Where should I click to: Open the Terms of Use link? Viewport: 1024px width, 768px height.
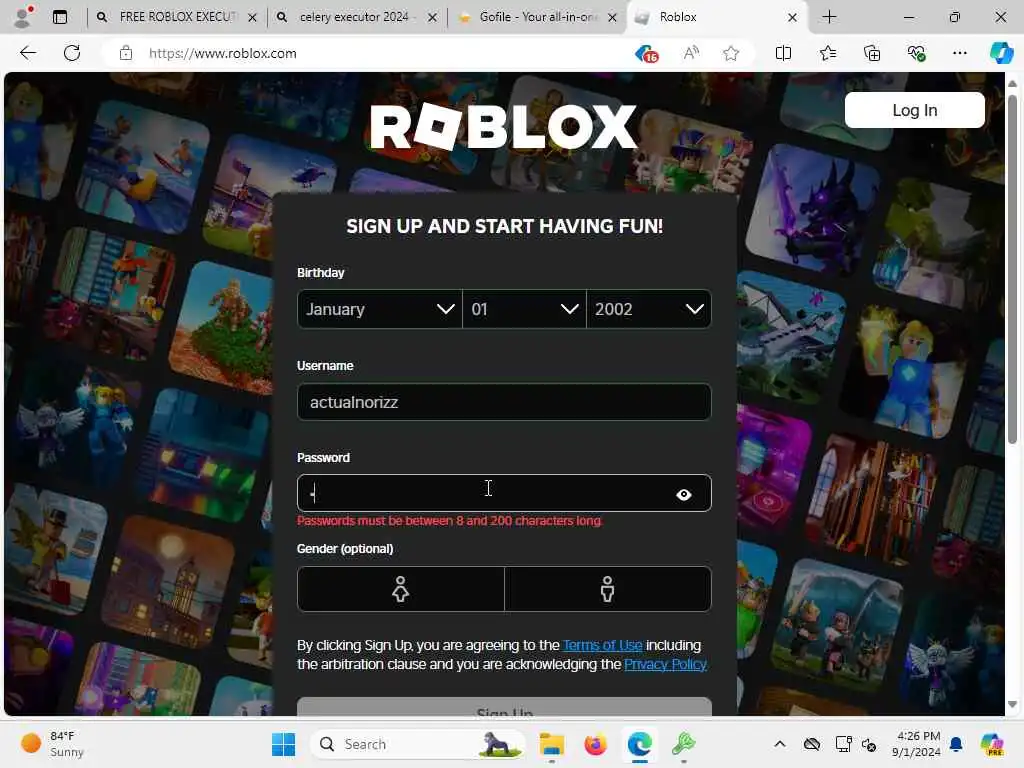click(603, 645)
